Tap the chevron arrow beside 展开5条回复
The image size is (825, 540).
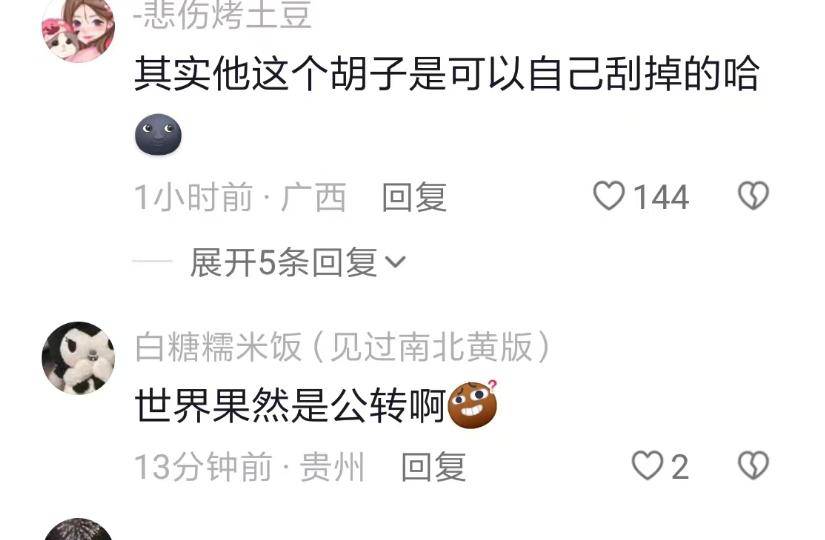(x=395, y=262)
